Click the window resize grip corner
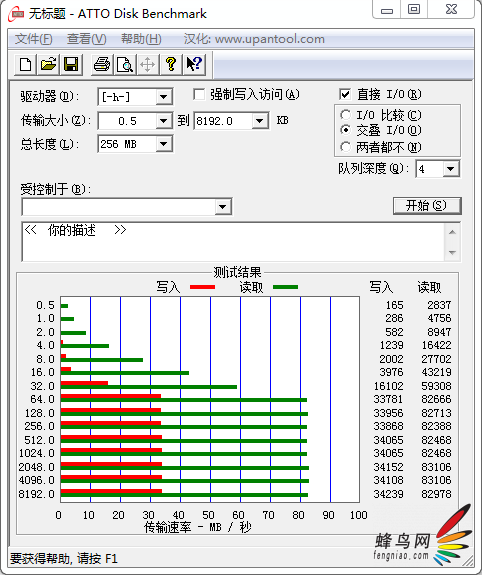The width and height of the screenshot is (482, 575). 468,560
